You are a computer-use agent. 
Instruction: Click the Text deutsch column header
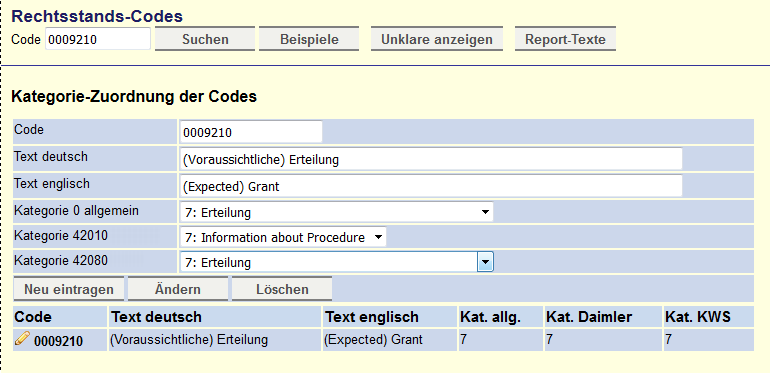[157, 317]
